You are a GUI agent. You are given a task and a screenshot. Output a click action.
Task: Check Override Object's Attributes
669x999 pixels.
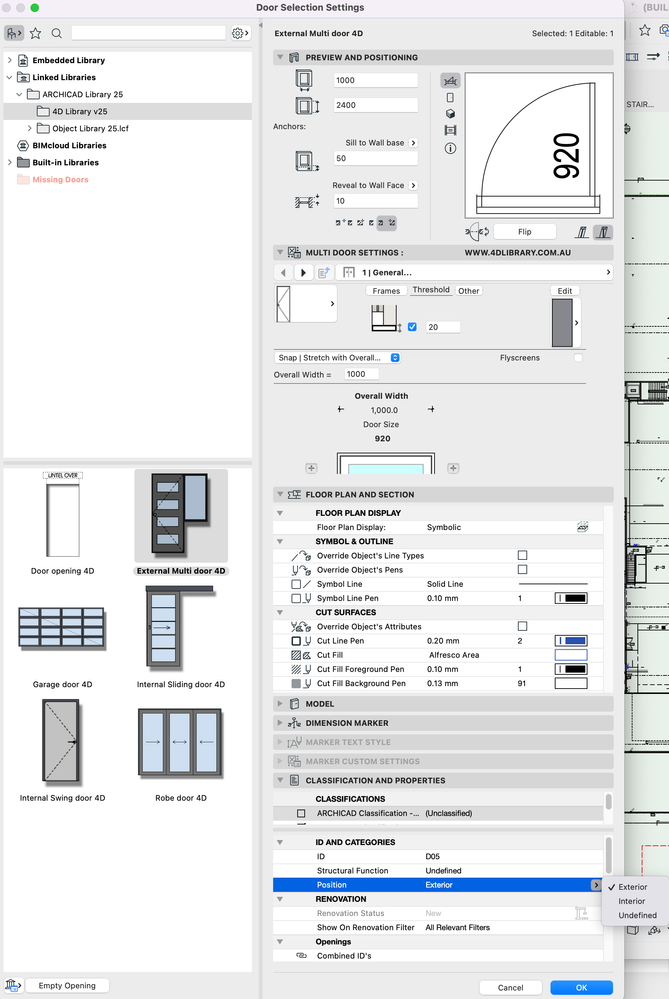[x=522, y=626]
